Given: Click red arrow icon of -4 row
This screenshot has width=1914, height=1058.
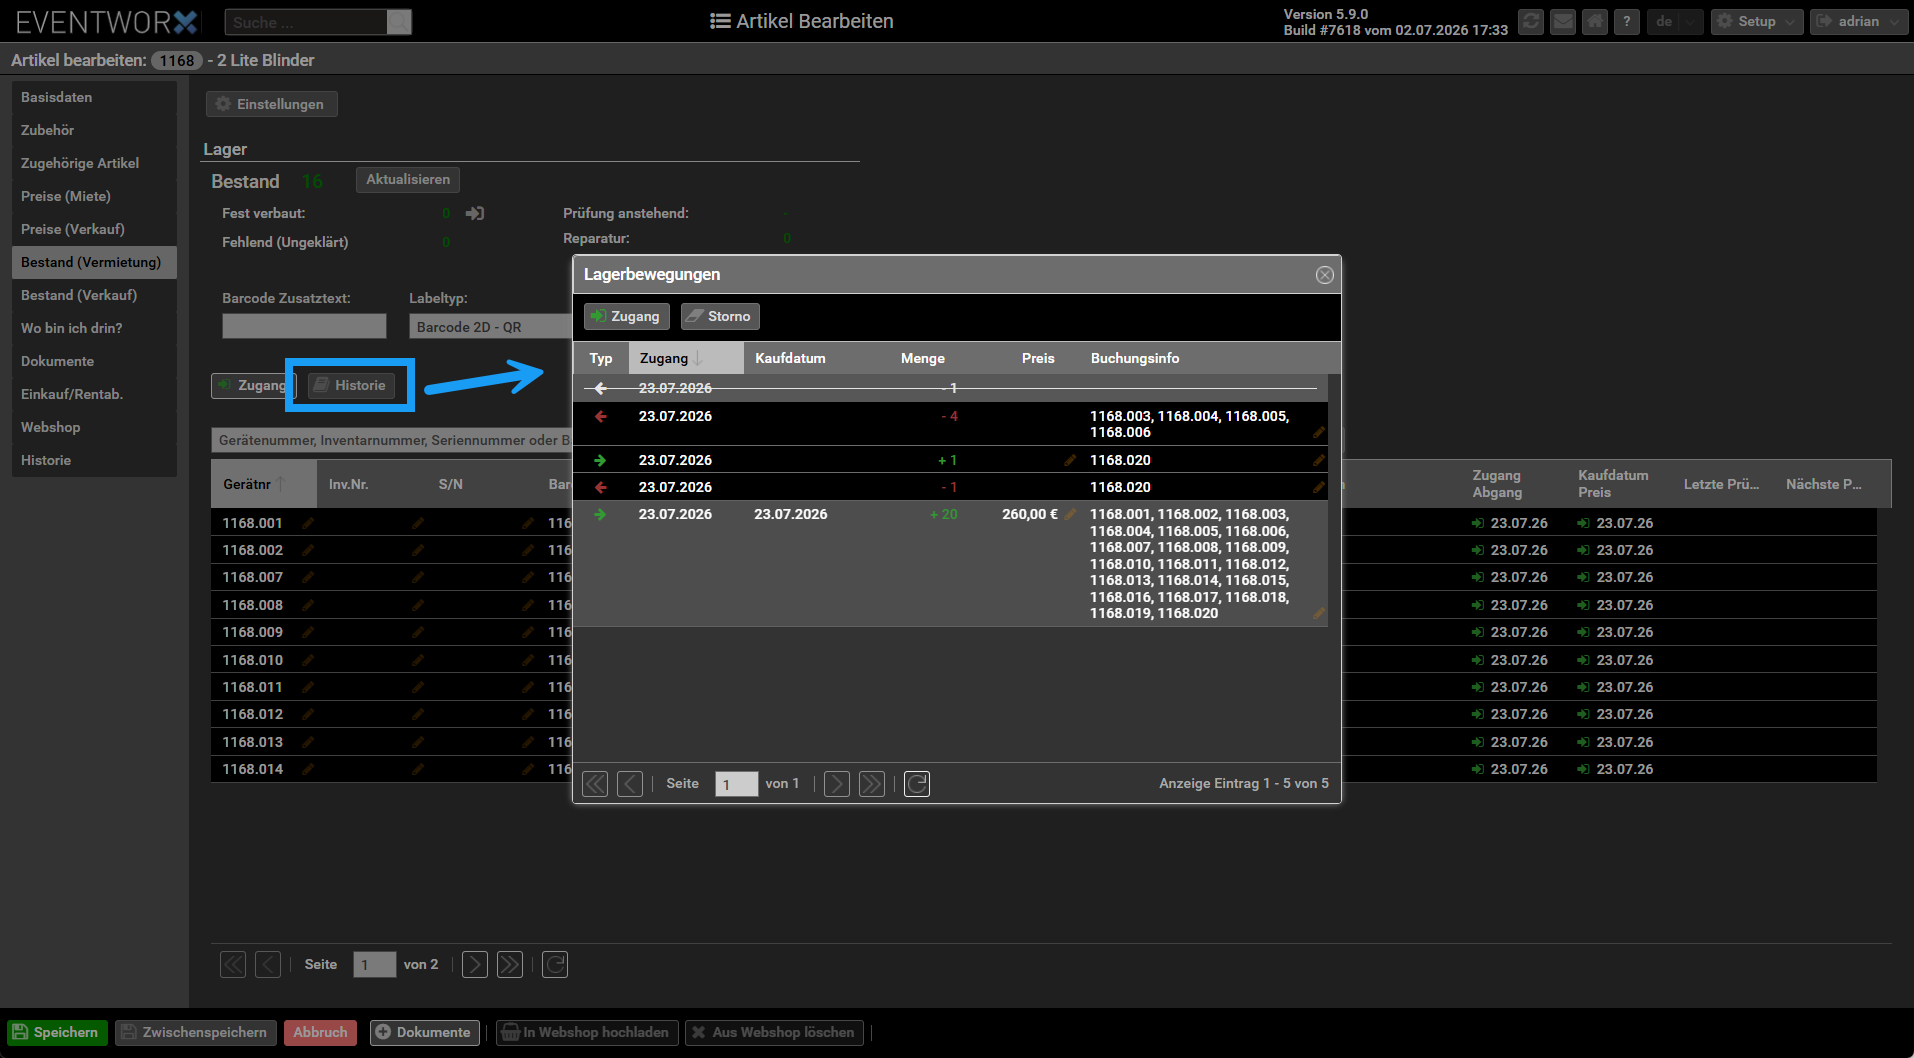Looking at the screenshot, I should pos(600,416).
